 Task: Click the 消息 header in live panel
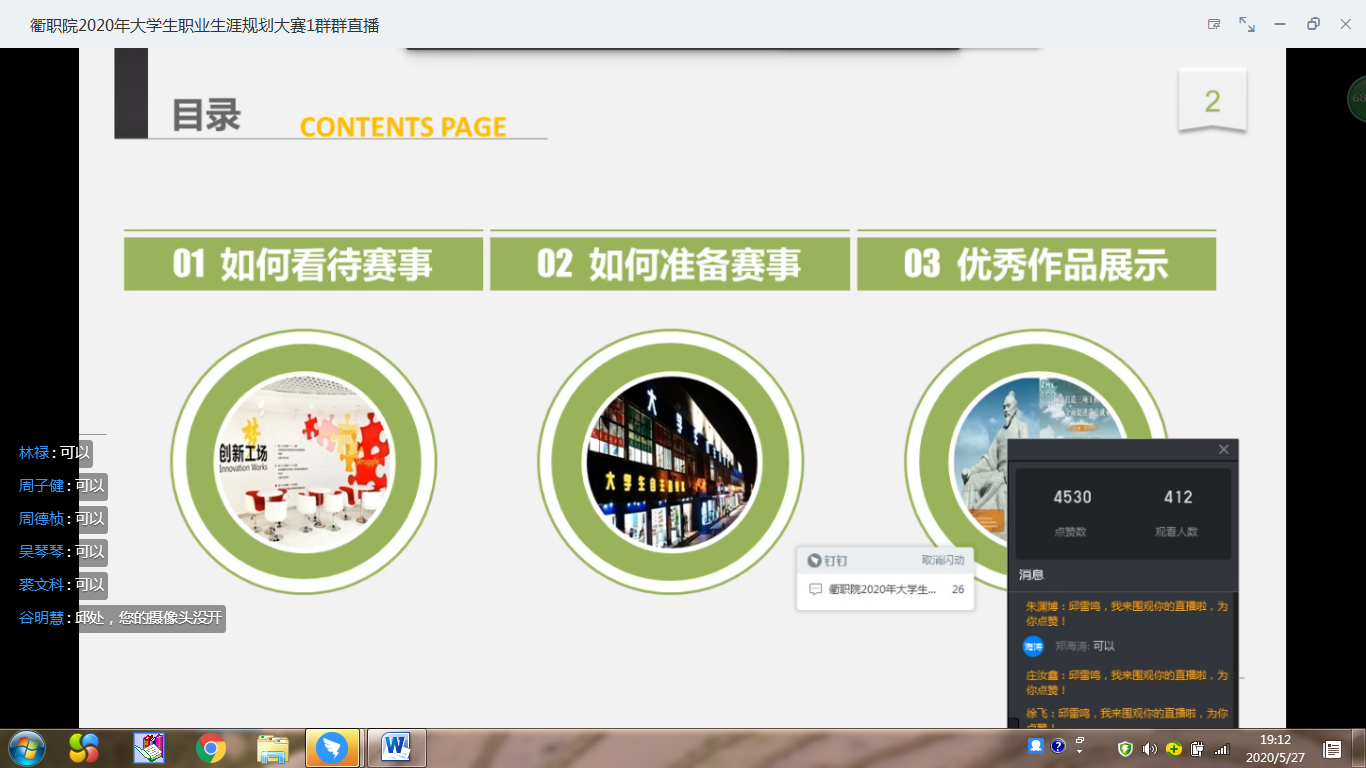(x=1031, y=575)
